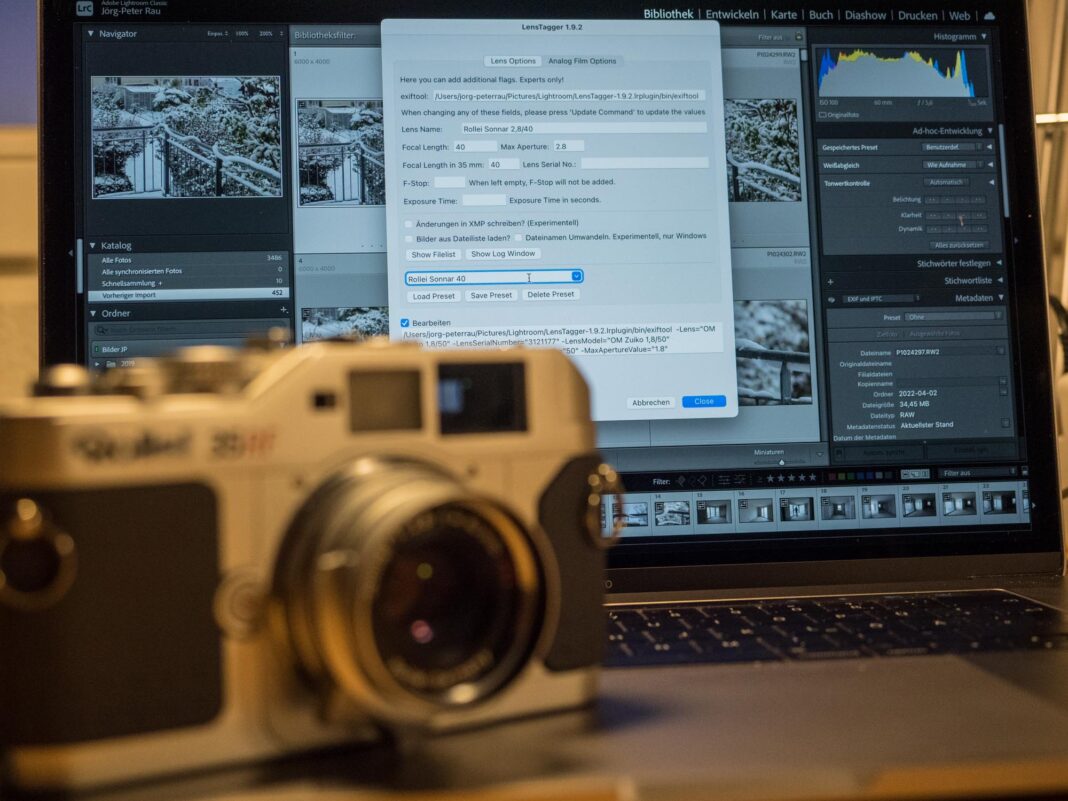Image resolution: width=1068 pixels, height=801 pixels.
Task: Open the Rollei Sonnar 40 preset dropdown
Action: coord(576,277)
